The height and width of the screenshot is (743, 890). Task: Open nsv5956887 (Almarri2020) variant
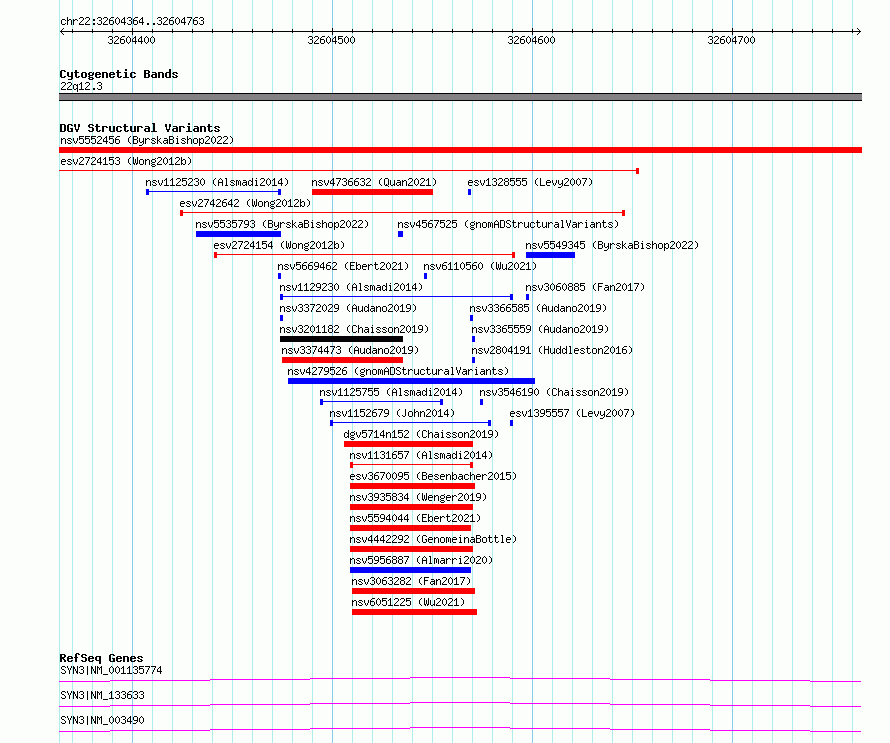(421, 560)
